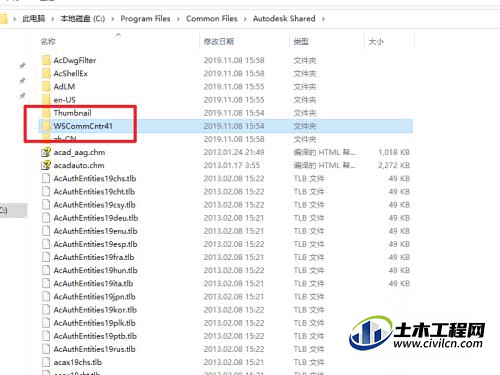Viewport: 500px width, 375px height.
Task: Click TLB 文件 type in AcAuthEntities19kor.tlb row
Action: (x=309, y=310)
